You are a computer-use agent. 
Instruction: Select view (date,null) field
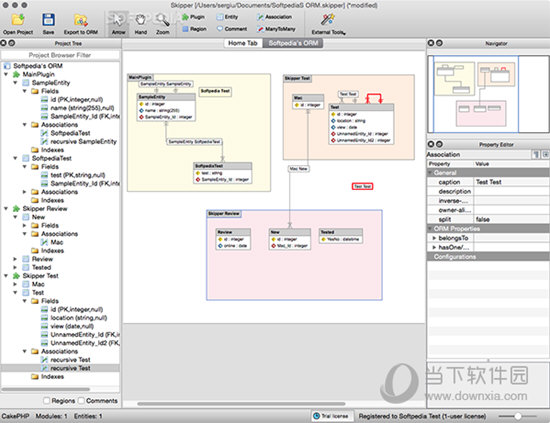72,326
